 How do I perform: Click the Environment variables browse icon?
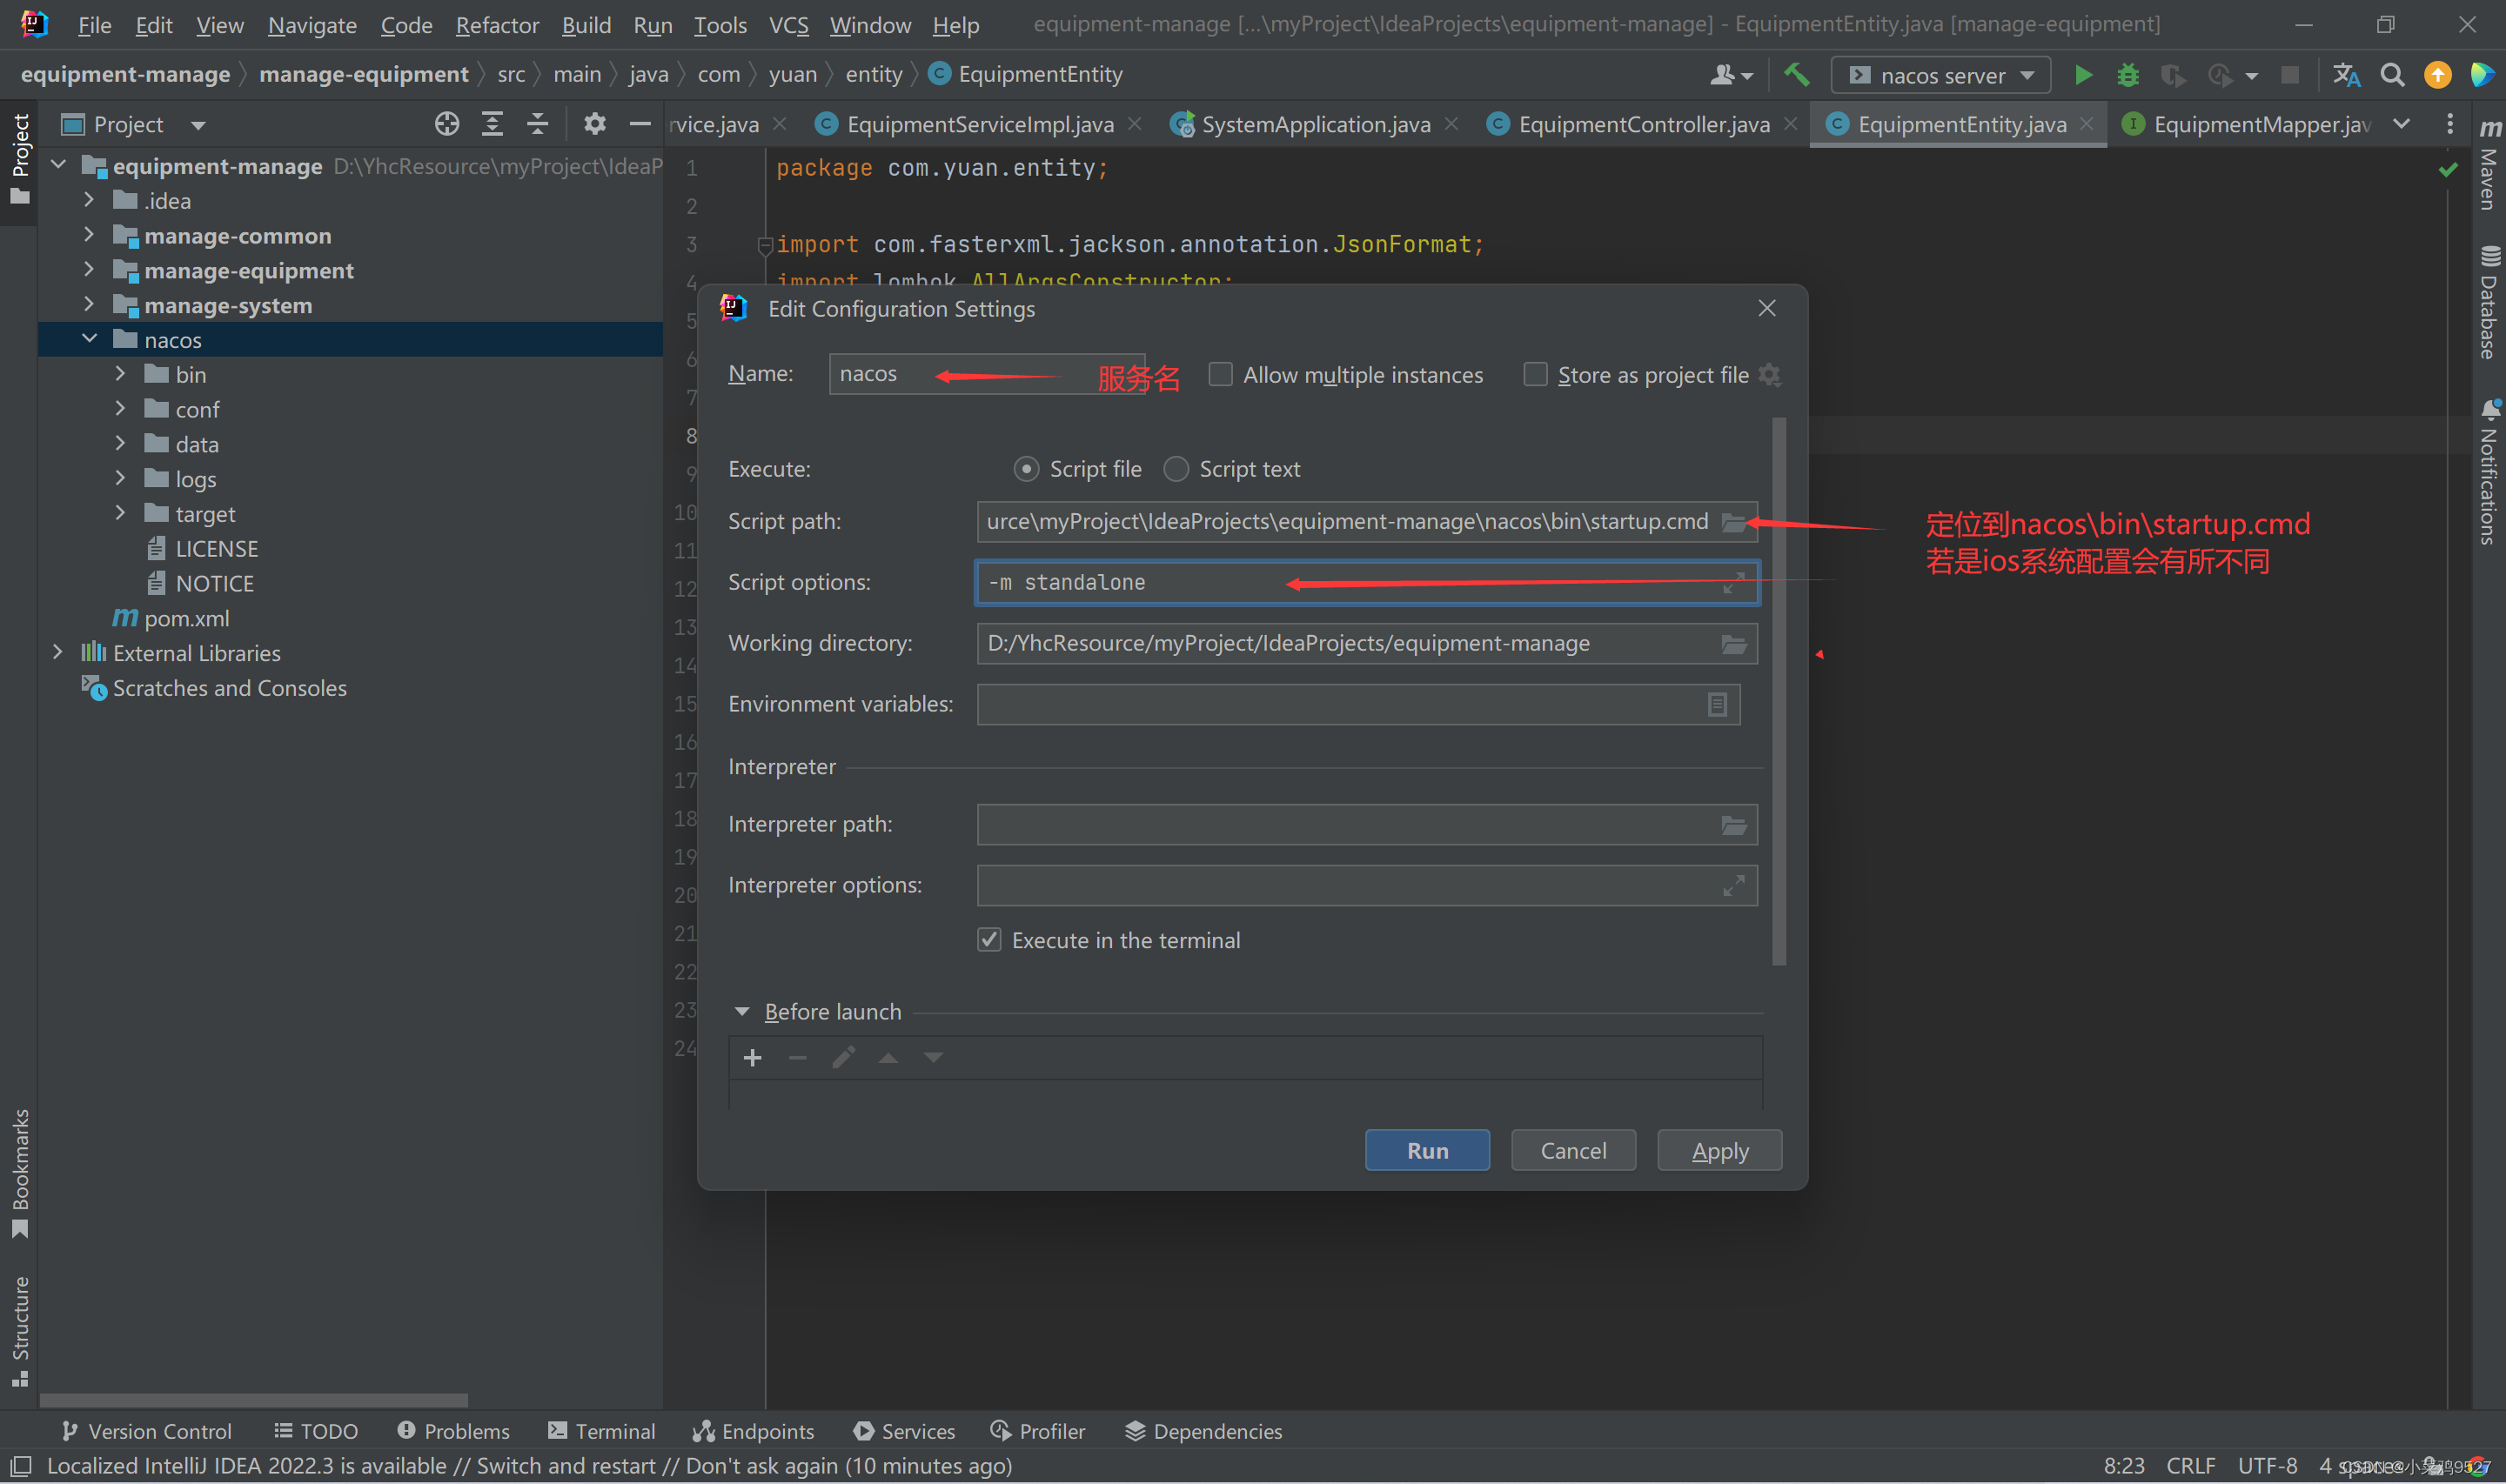(x=1716, y=703)
